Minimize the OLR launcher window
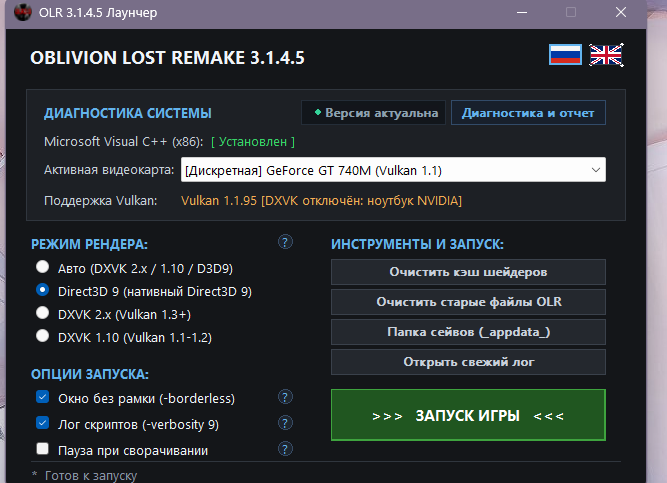 click(522, 12)
